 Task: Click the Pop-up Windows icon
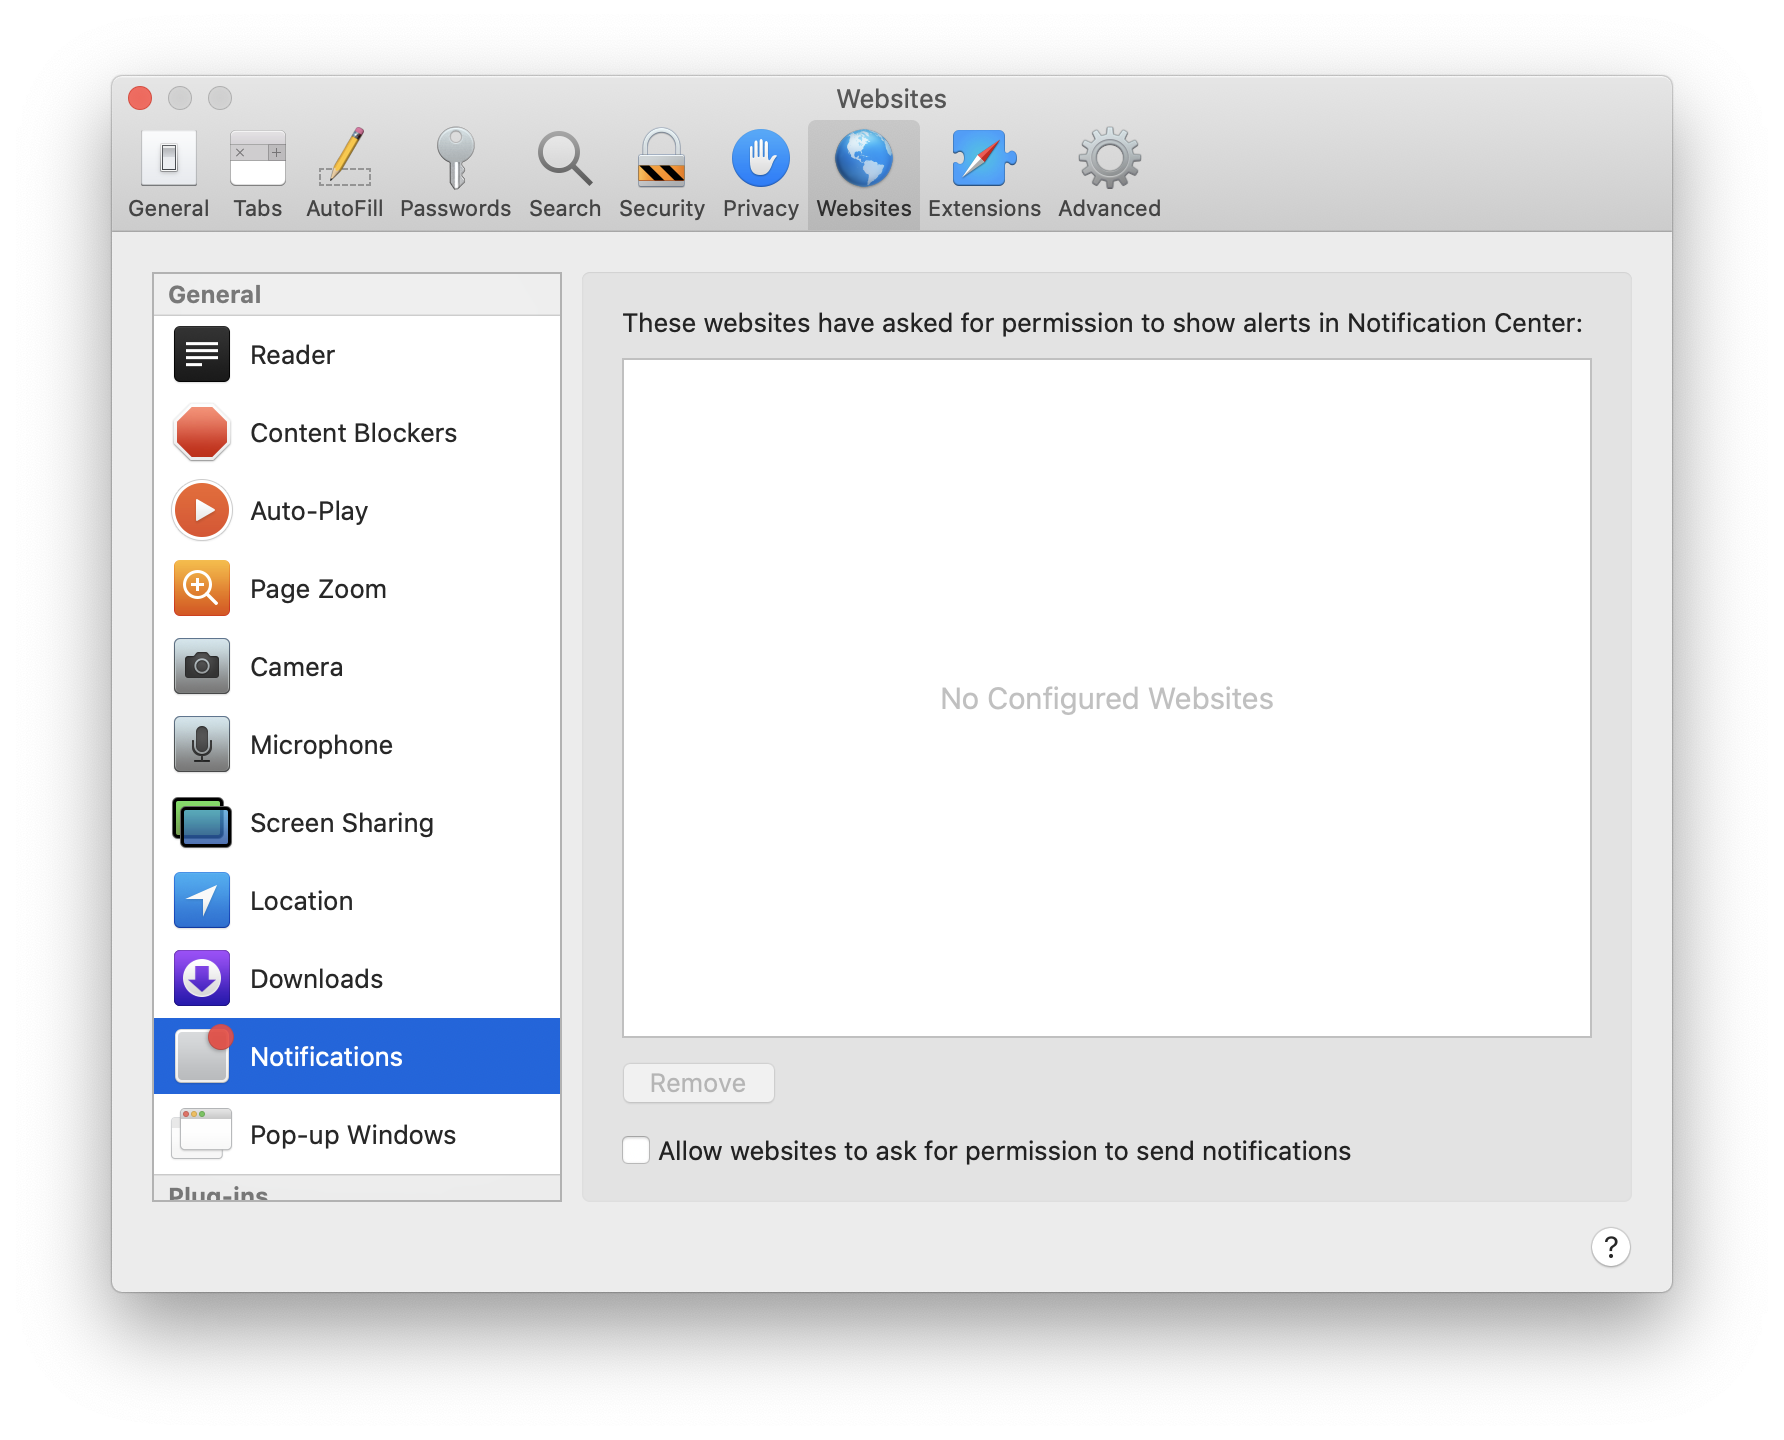(x=202, y=1134)
